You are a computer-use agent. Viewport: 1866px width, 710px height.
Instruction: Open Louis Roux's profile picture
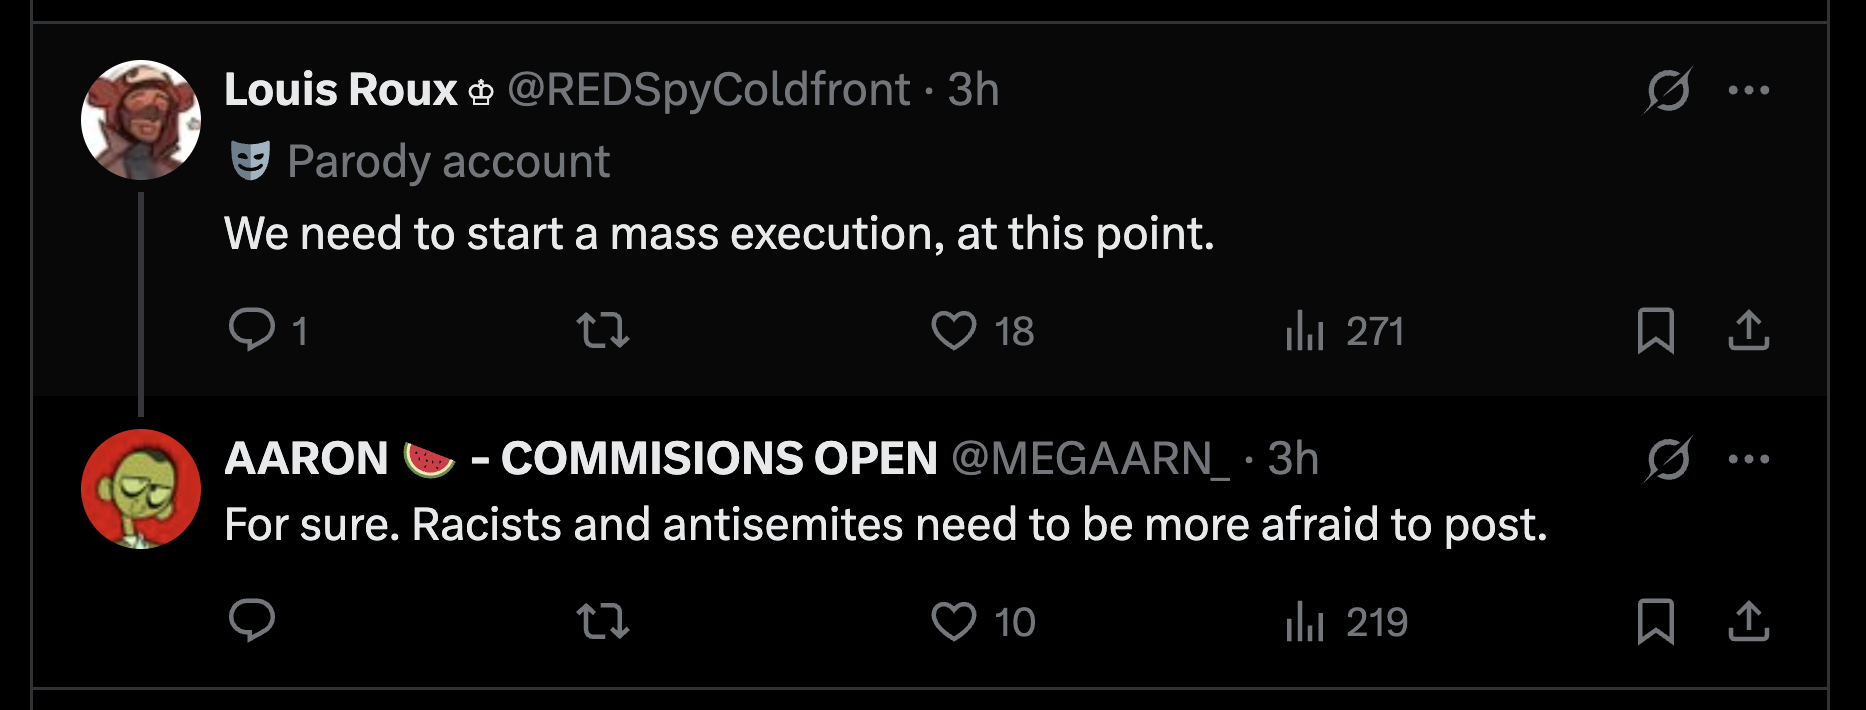pos(141,120)
